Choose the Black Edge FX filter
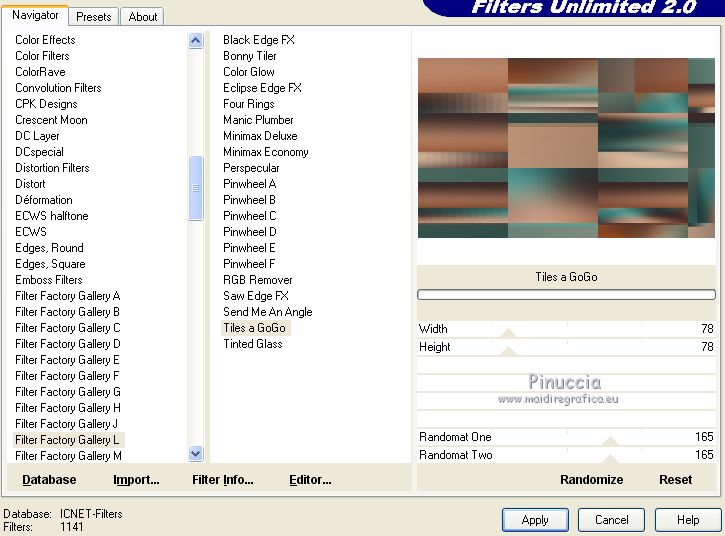This screenshot has width=725, height=536. tap(259, 40)
